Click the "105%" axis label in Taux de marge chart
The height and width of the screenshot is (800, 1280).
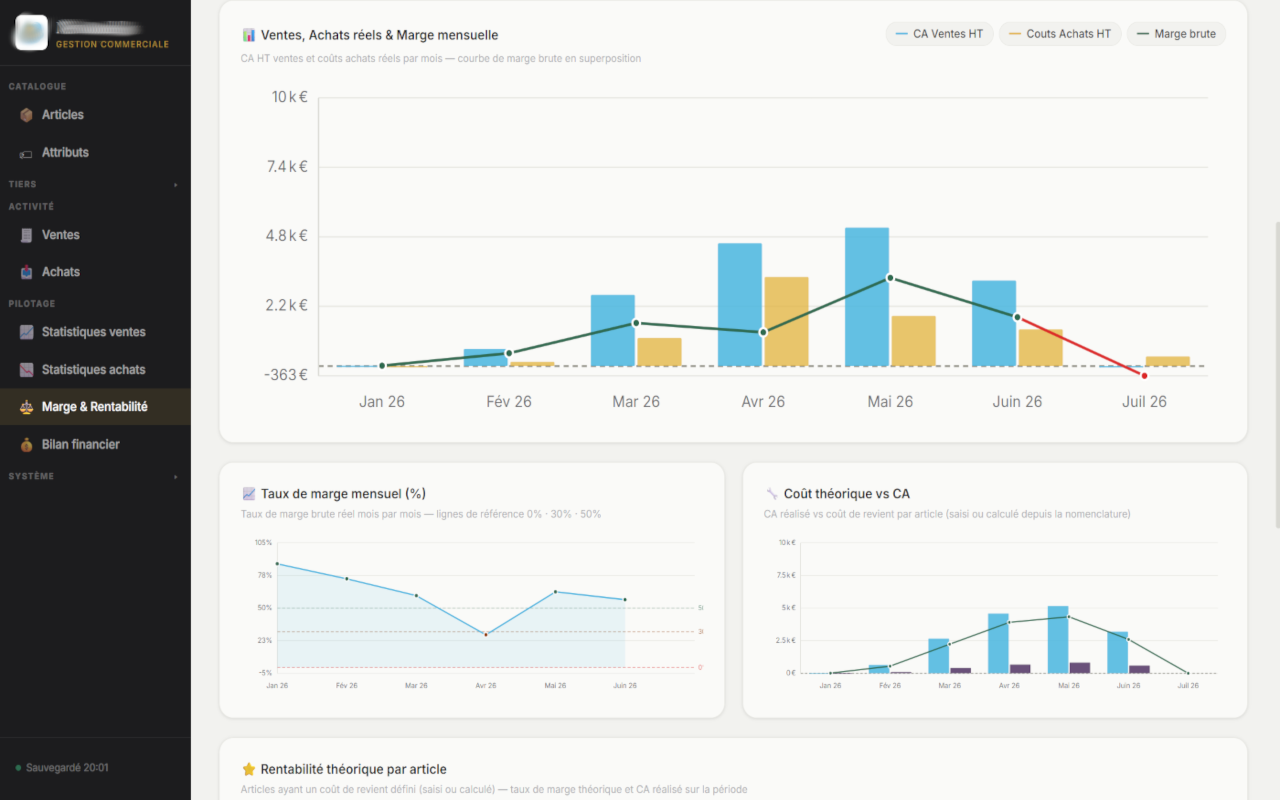pos(263,543)
